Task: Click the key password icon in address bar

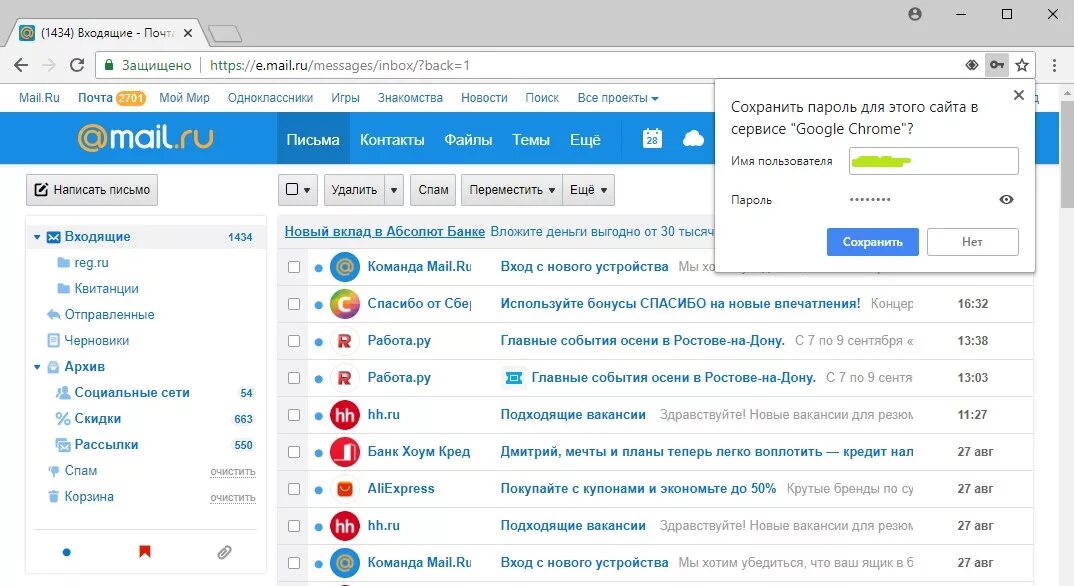Action: (x=997, y=65)
